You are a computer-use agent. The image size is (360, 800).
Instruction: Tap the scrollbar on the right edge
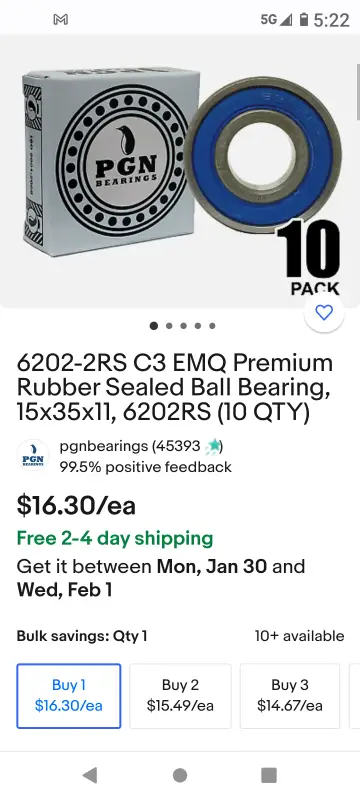(357, 92)
